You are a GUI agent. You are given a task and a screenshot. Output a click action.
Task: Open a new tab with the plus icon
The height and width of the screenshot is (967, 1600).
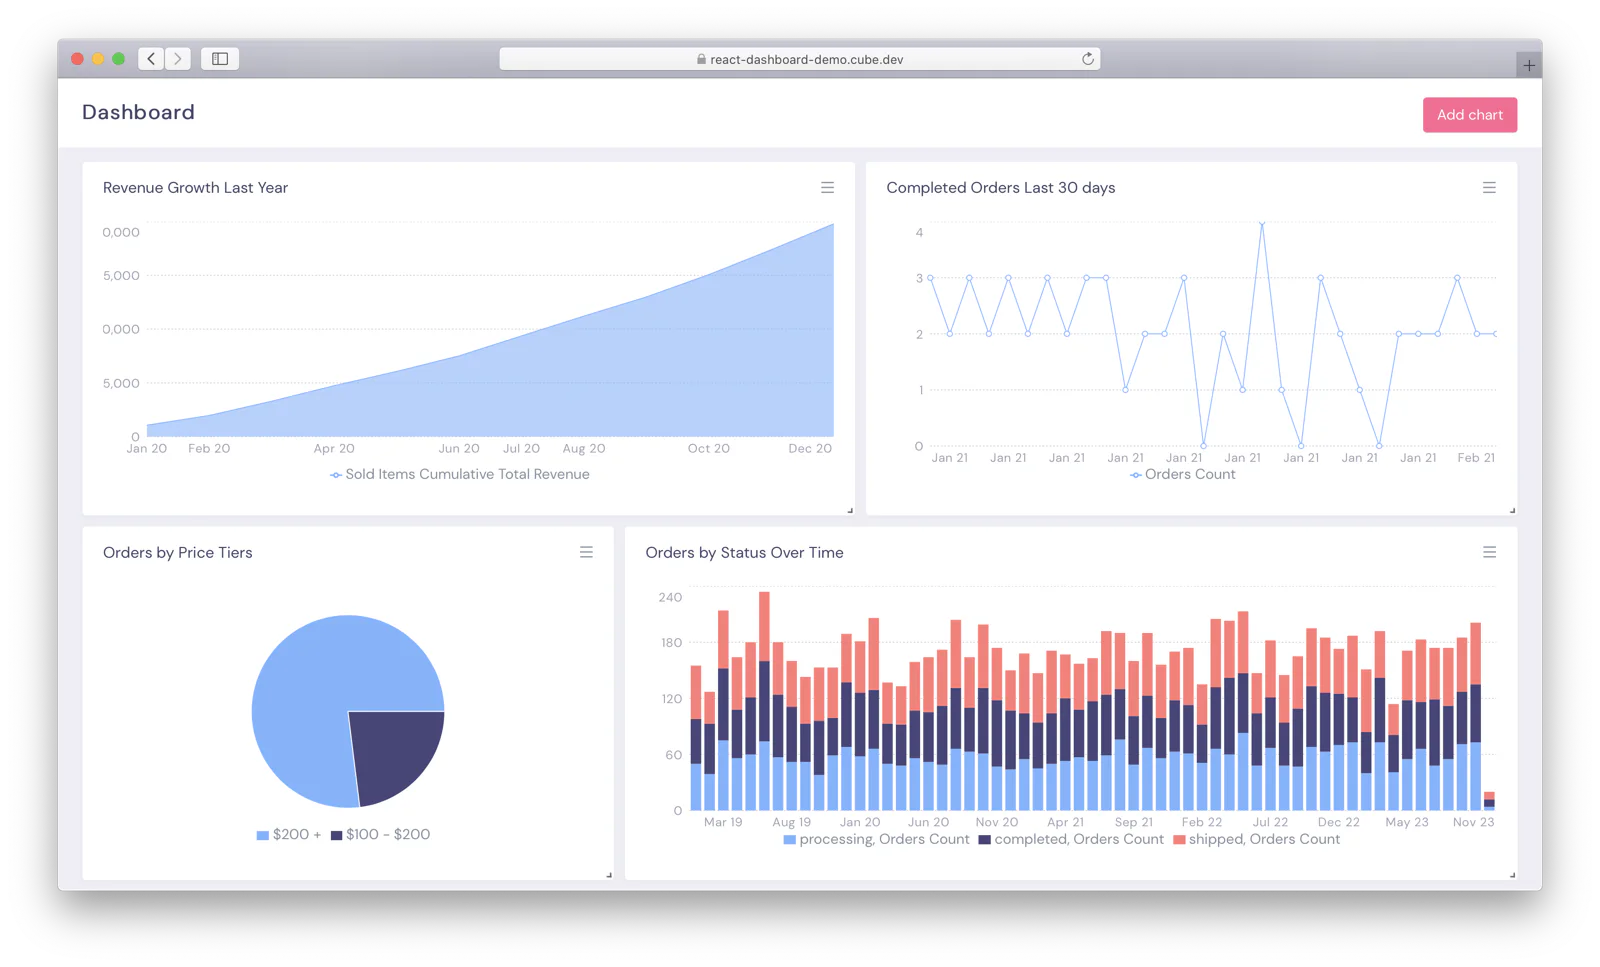1529,66
